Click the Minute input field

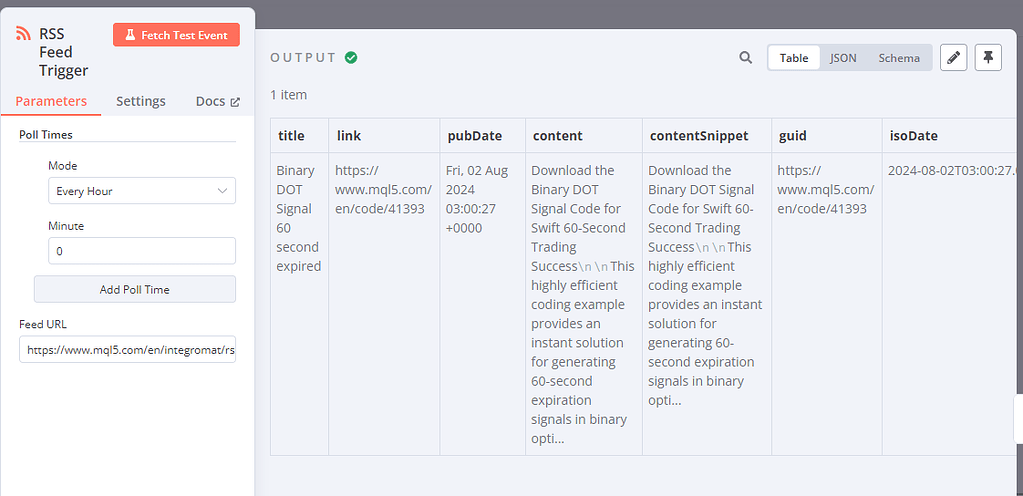click(142, 251)
